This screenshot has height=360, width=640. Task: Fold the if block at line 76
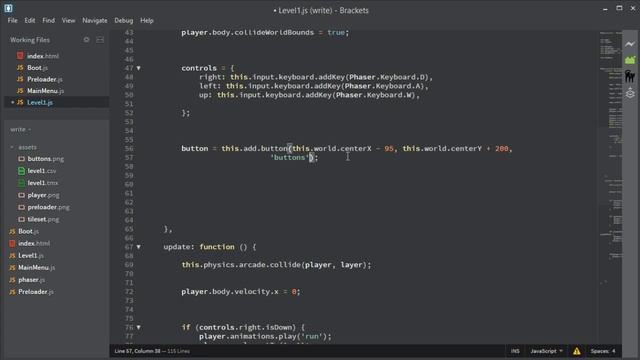tap(139, 327)
